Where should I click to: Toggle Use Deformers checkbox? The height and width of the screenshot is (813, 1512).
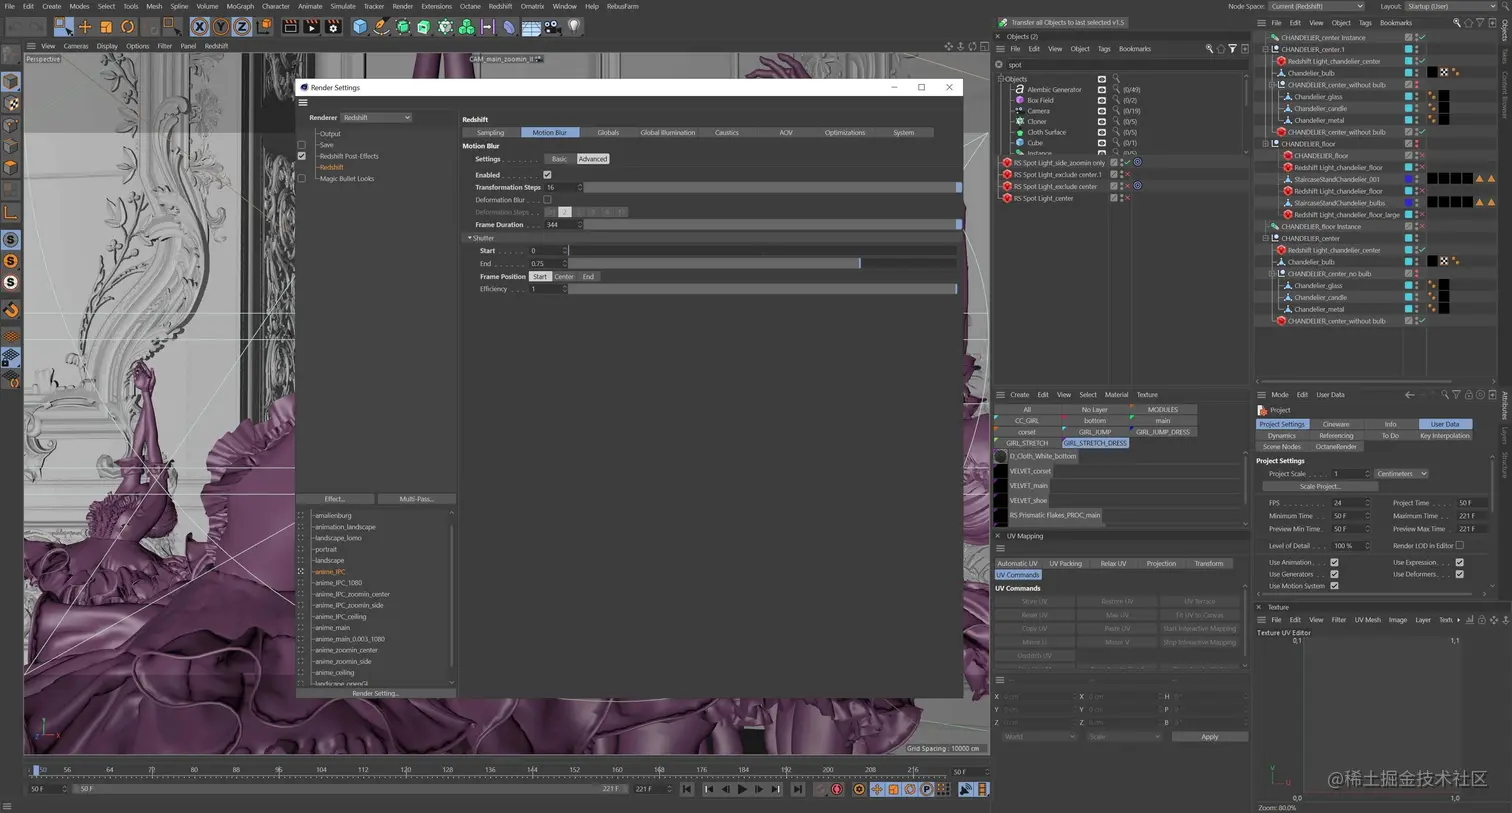point(1459,574)
